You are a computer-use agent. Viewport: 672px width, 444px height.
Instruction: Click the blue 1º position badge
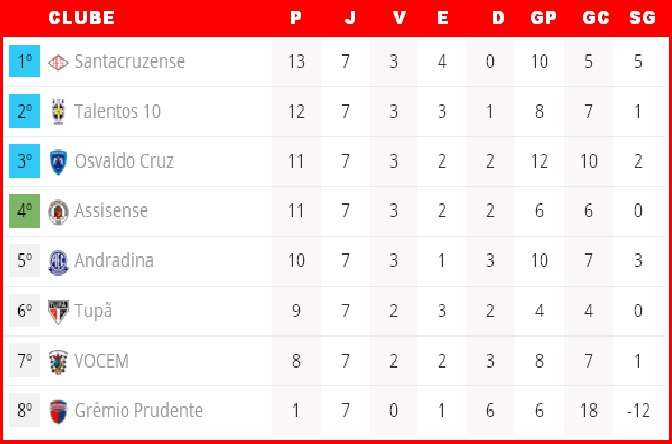pos(24,61)
